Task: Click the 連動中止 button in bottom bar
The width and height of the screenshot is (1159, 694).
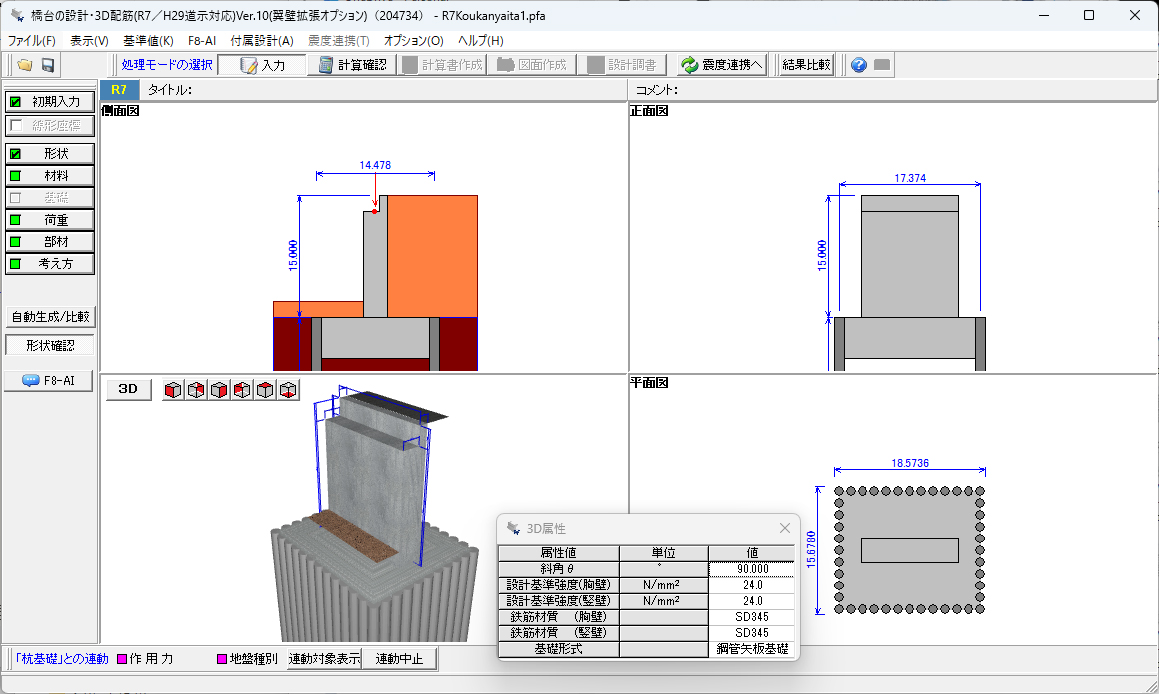Action: [x=399, y=659]
